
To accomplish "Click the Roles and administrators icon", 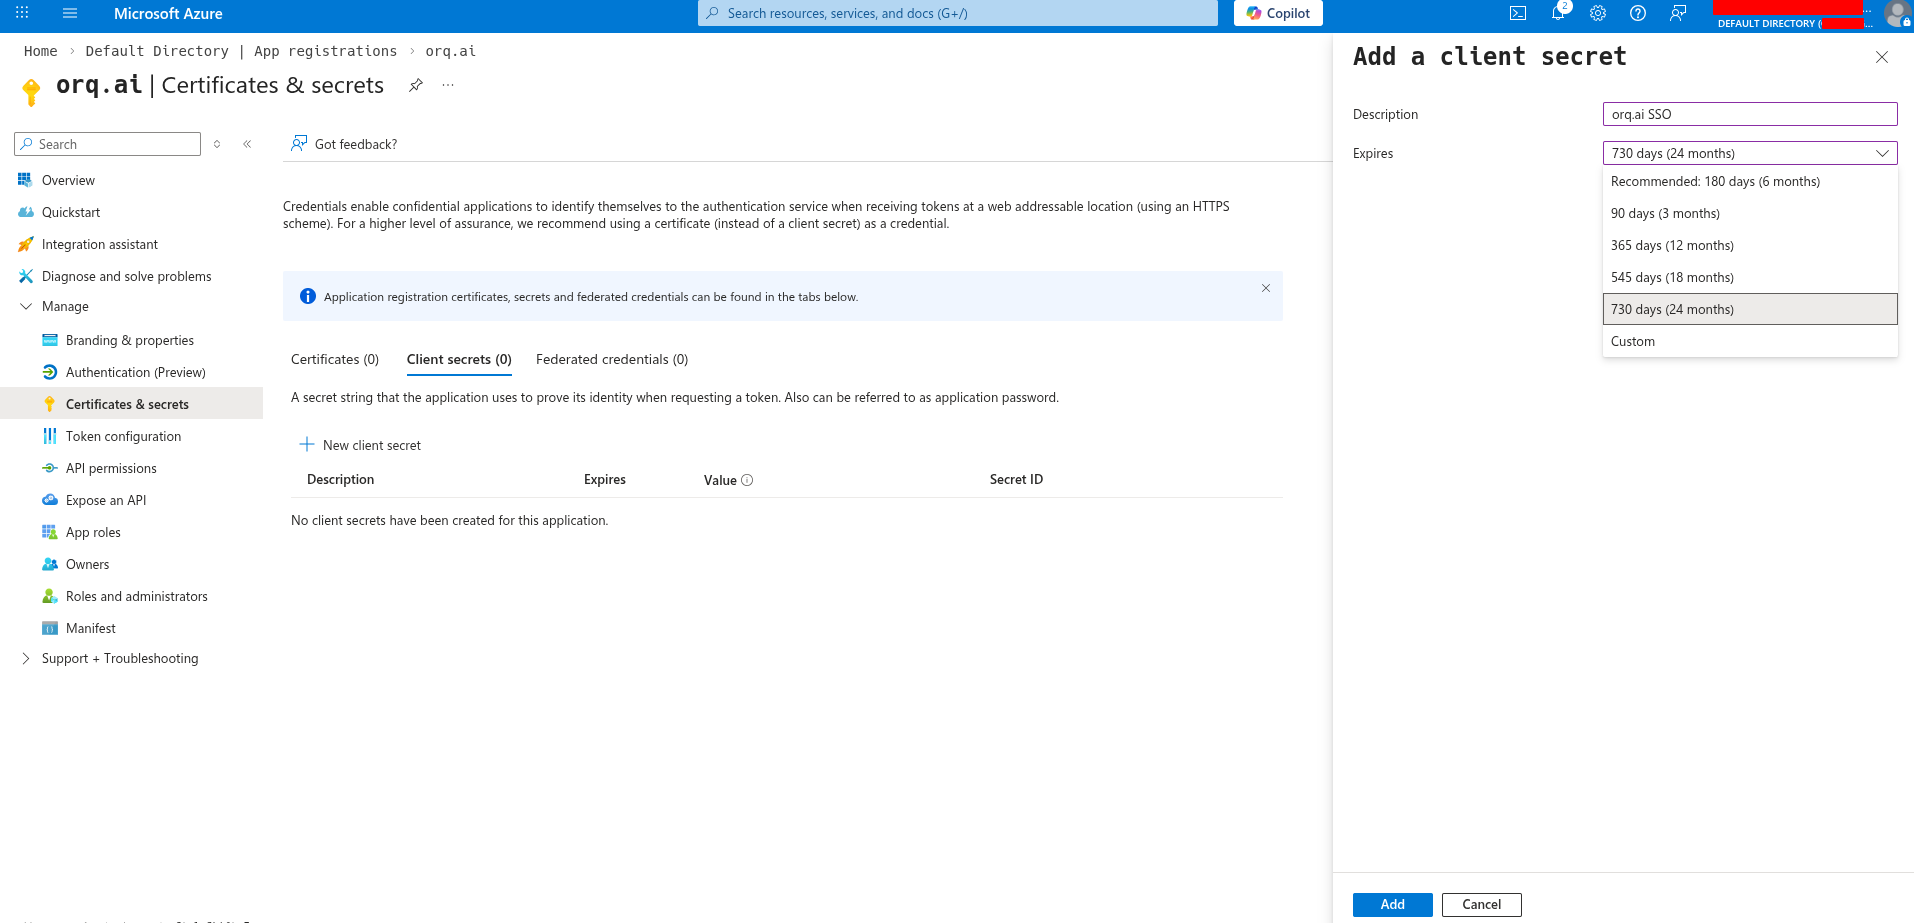I will 49,596.
